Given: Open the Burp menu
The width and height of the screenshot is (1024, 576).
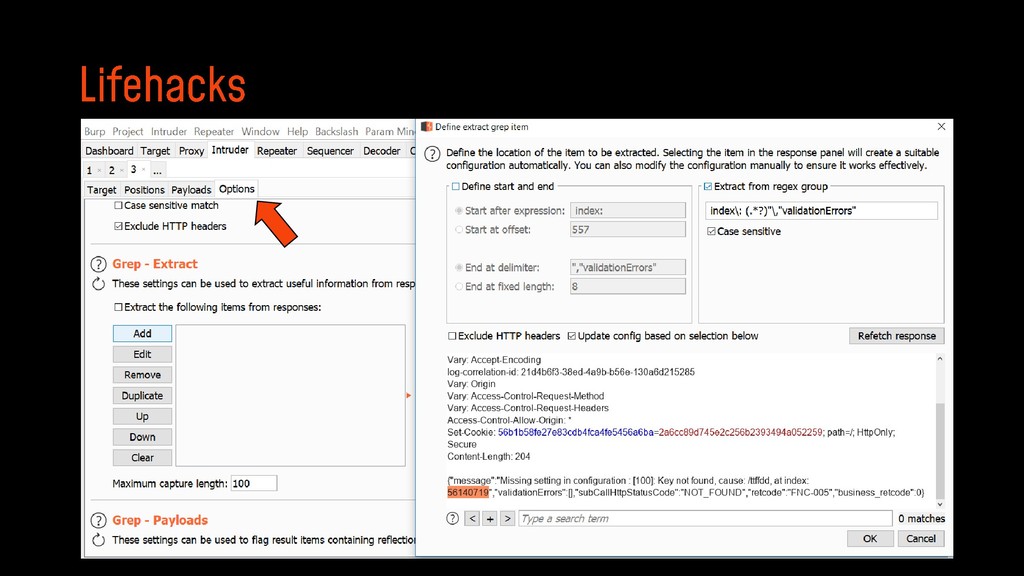Looking at the screenshot, I should coord(95,131).
